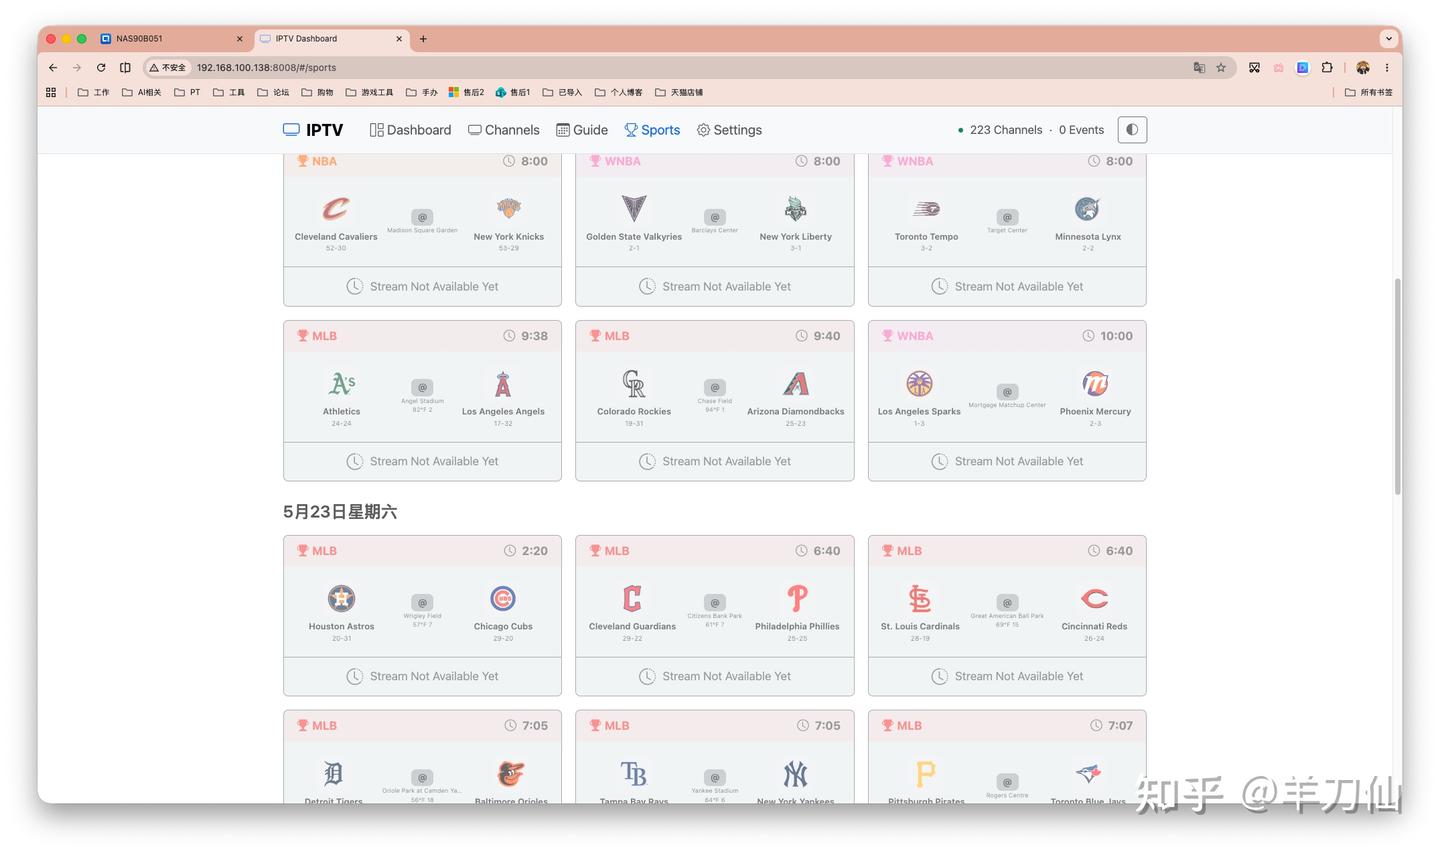Bookmark this page with the star icon
This screenshot has height=853, width=1440.
coord(1221,67)
